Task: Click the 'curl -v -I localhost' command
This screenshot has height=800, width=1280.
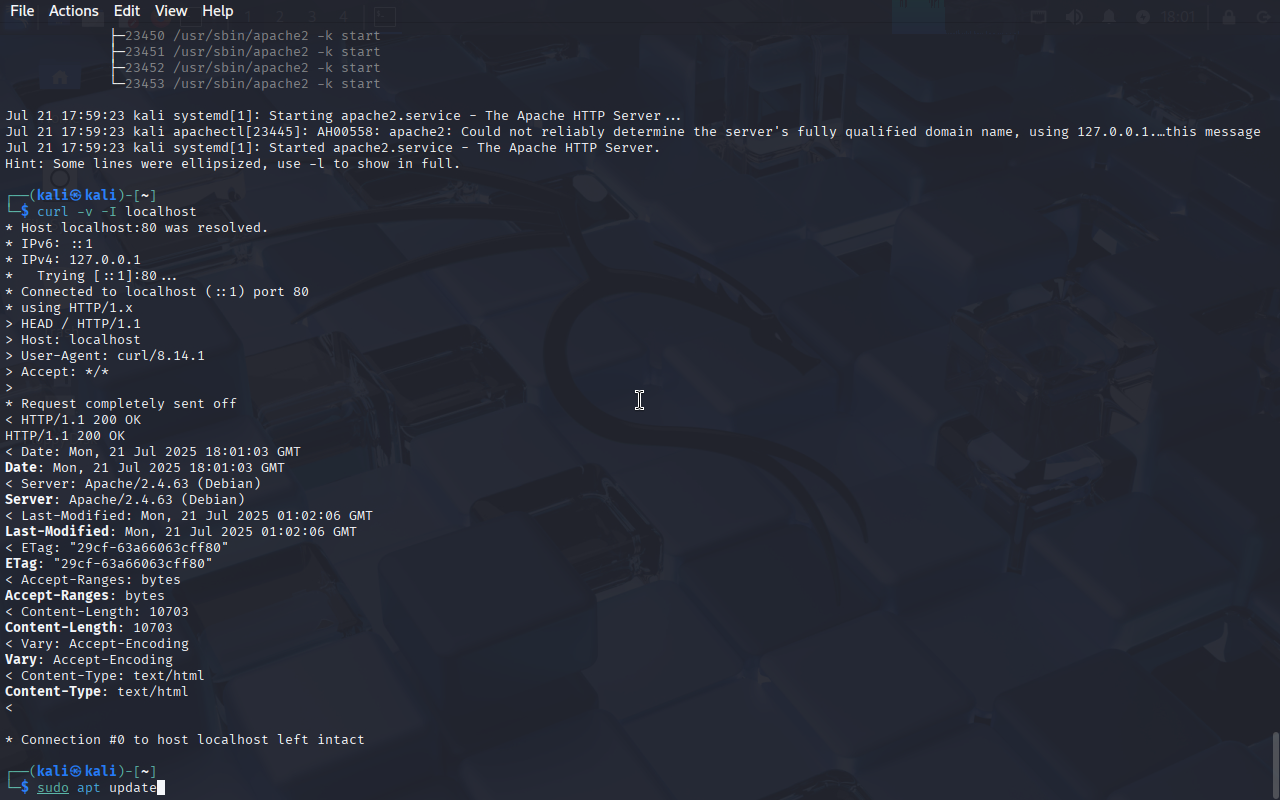Action: 117,212
